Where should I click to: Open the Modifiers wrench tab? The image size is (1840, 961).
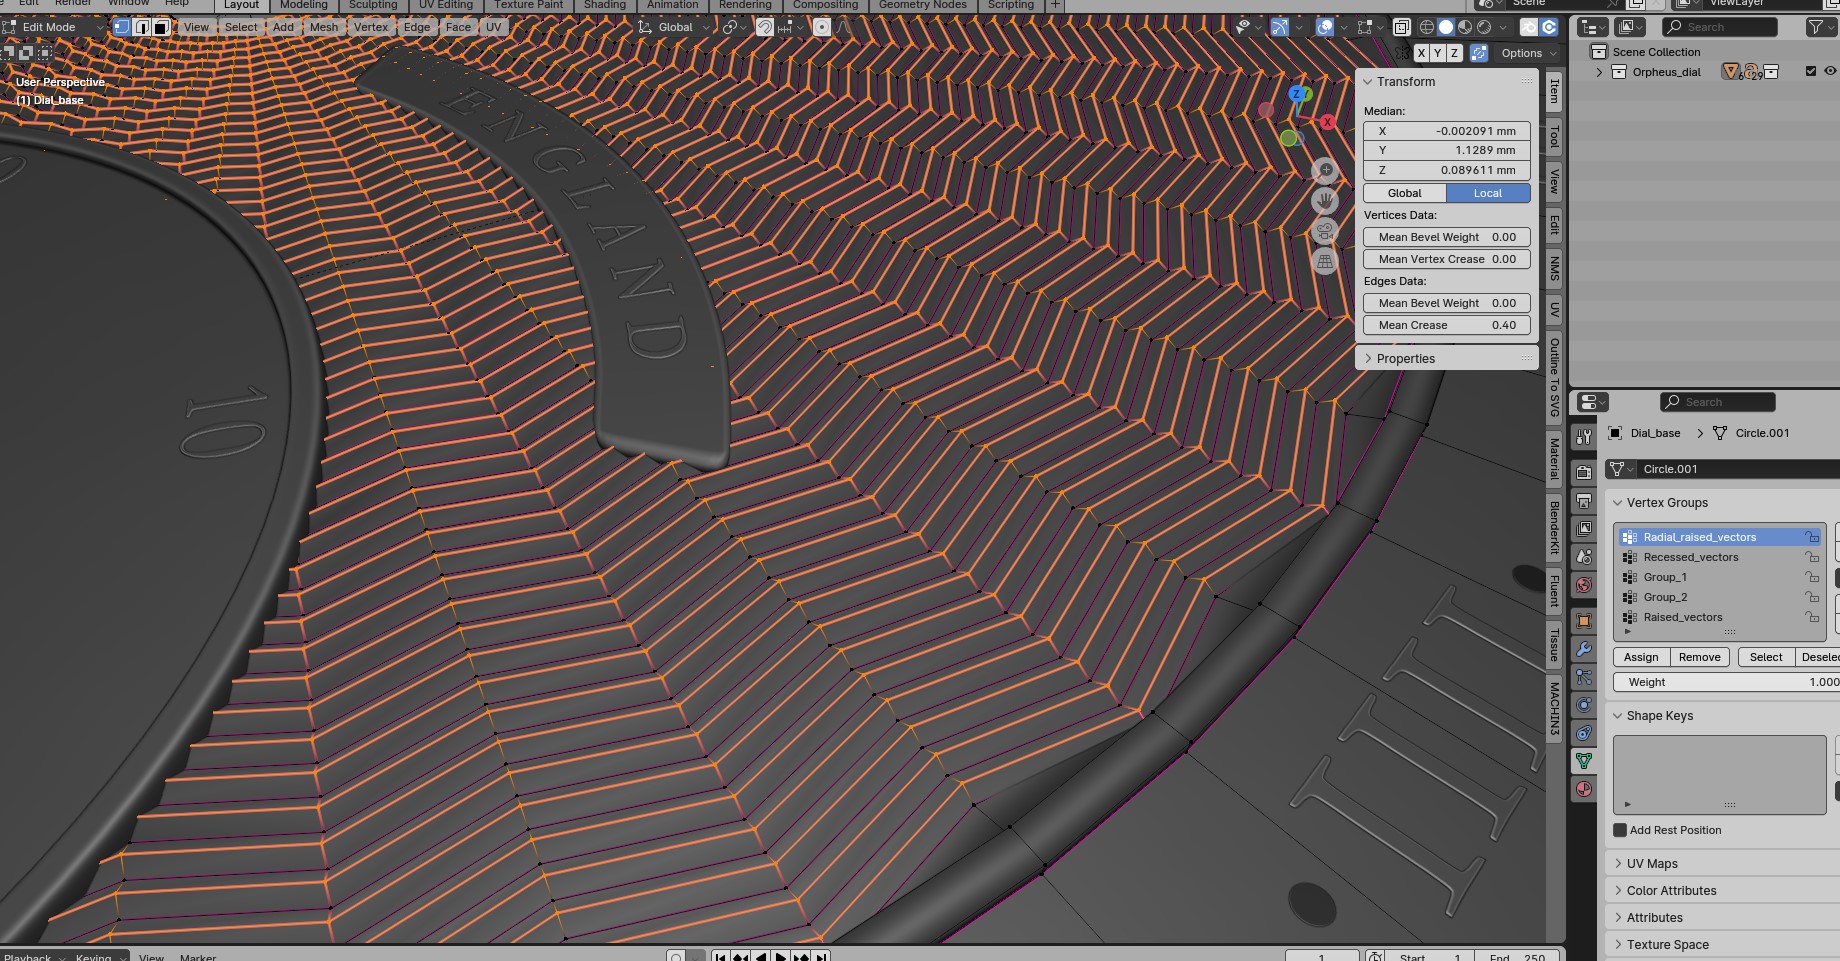tap(1584, 649)
